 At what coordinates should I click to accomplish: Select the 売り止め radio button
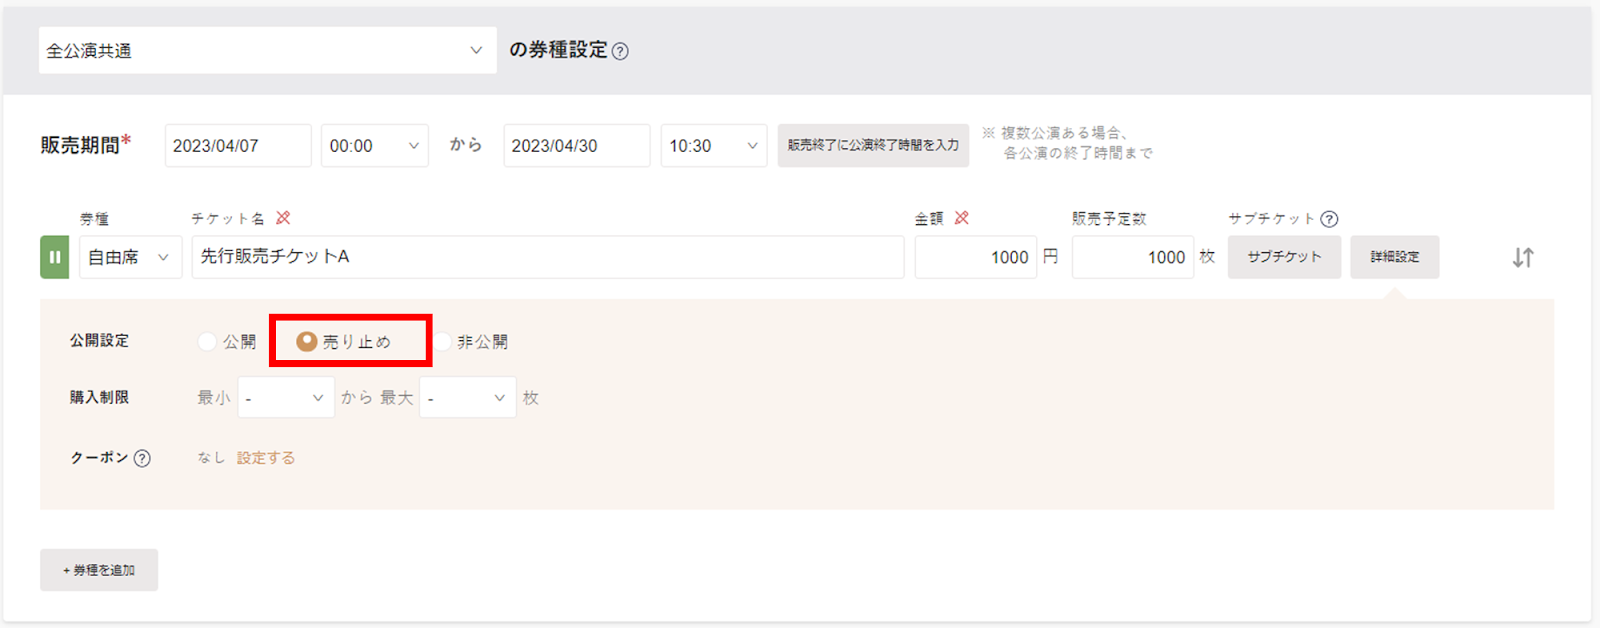pos(307,342)
